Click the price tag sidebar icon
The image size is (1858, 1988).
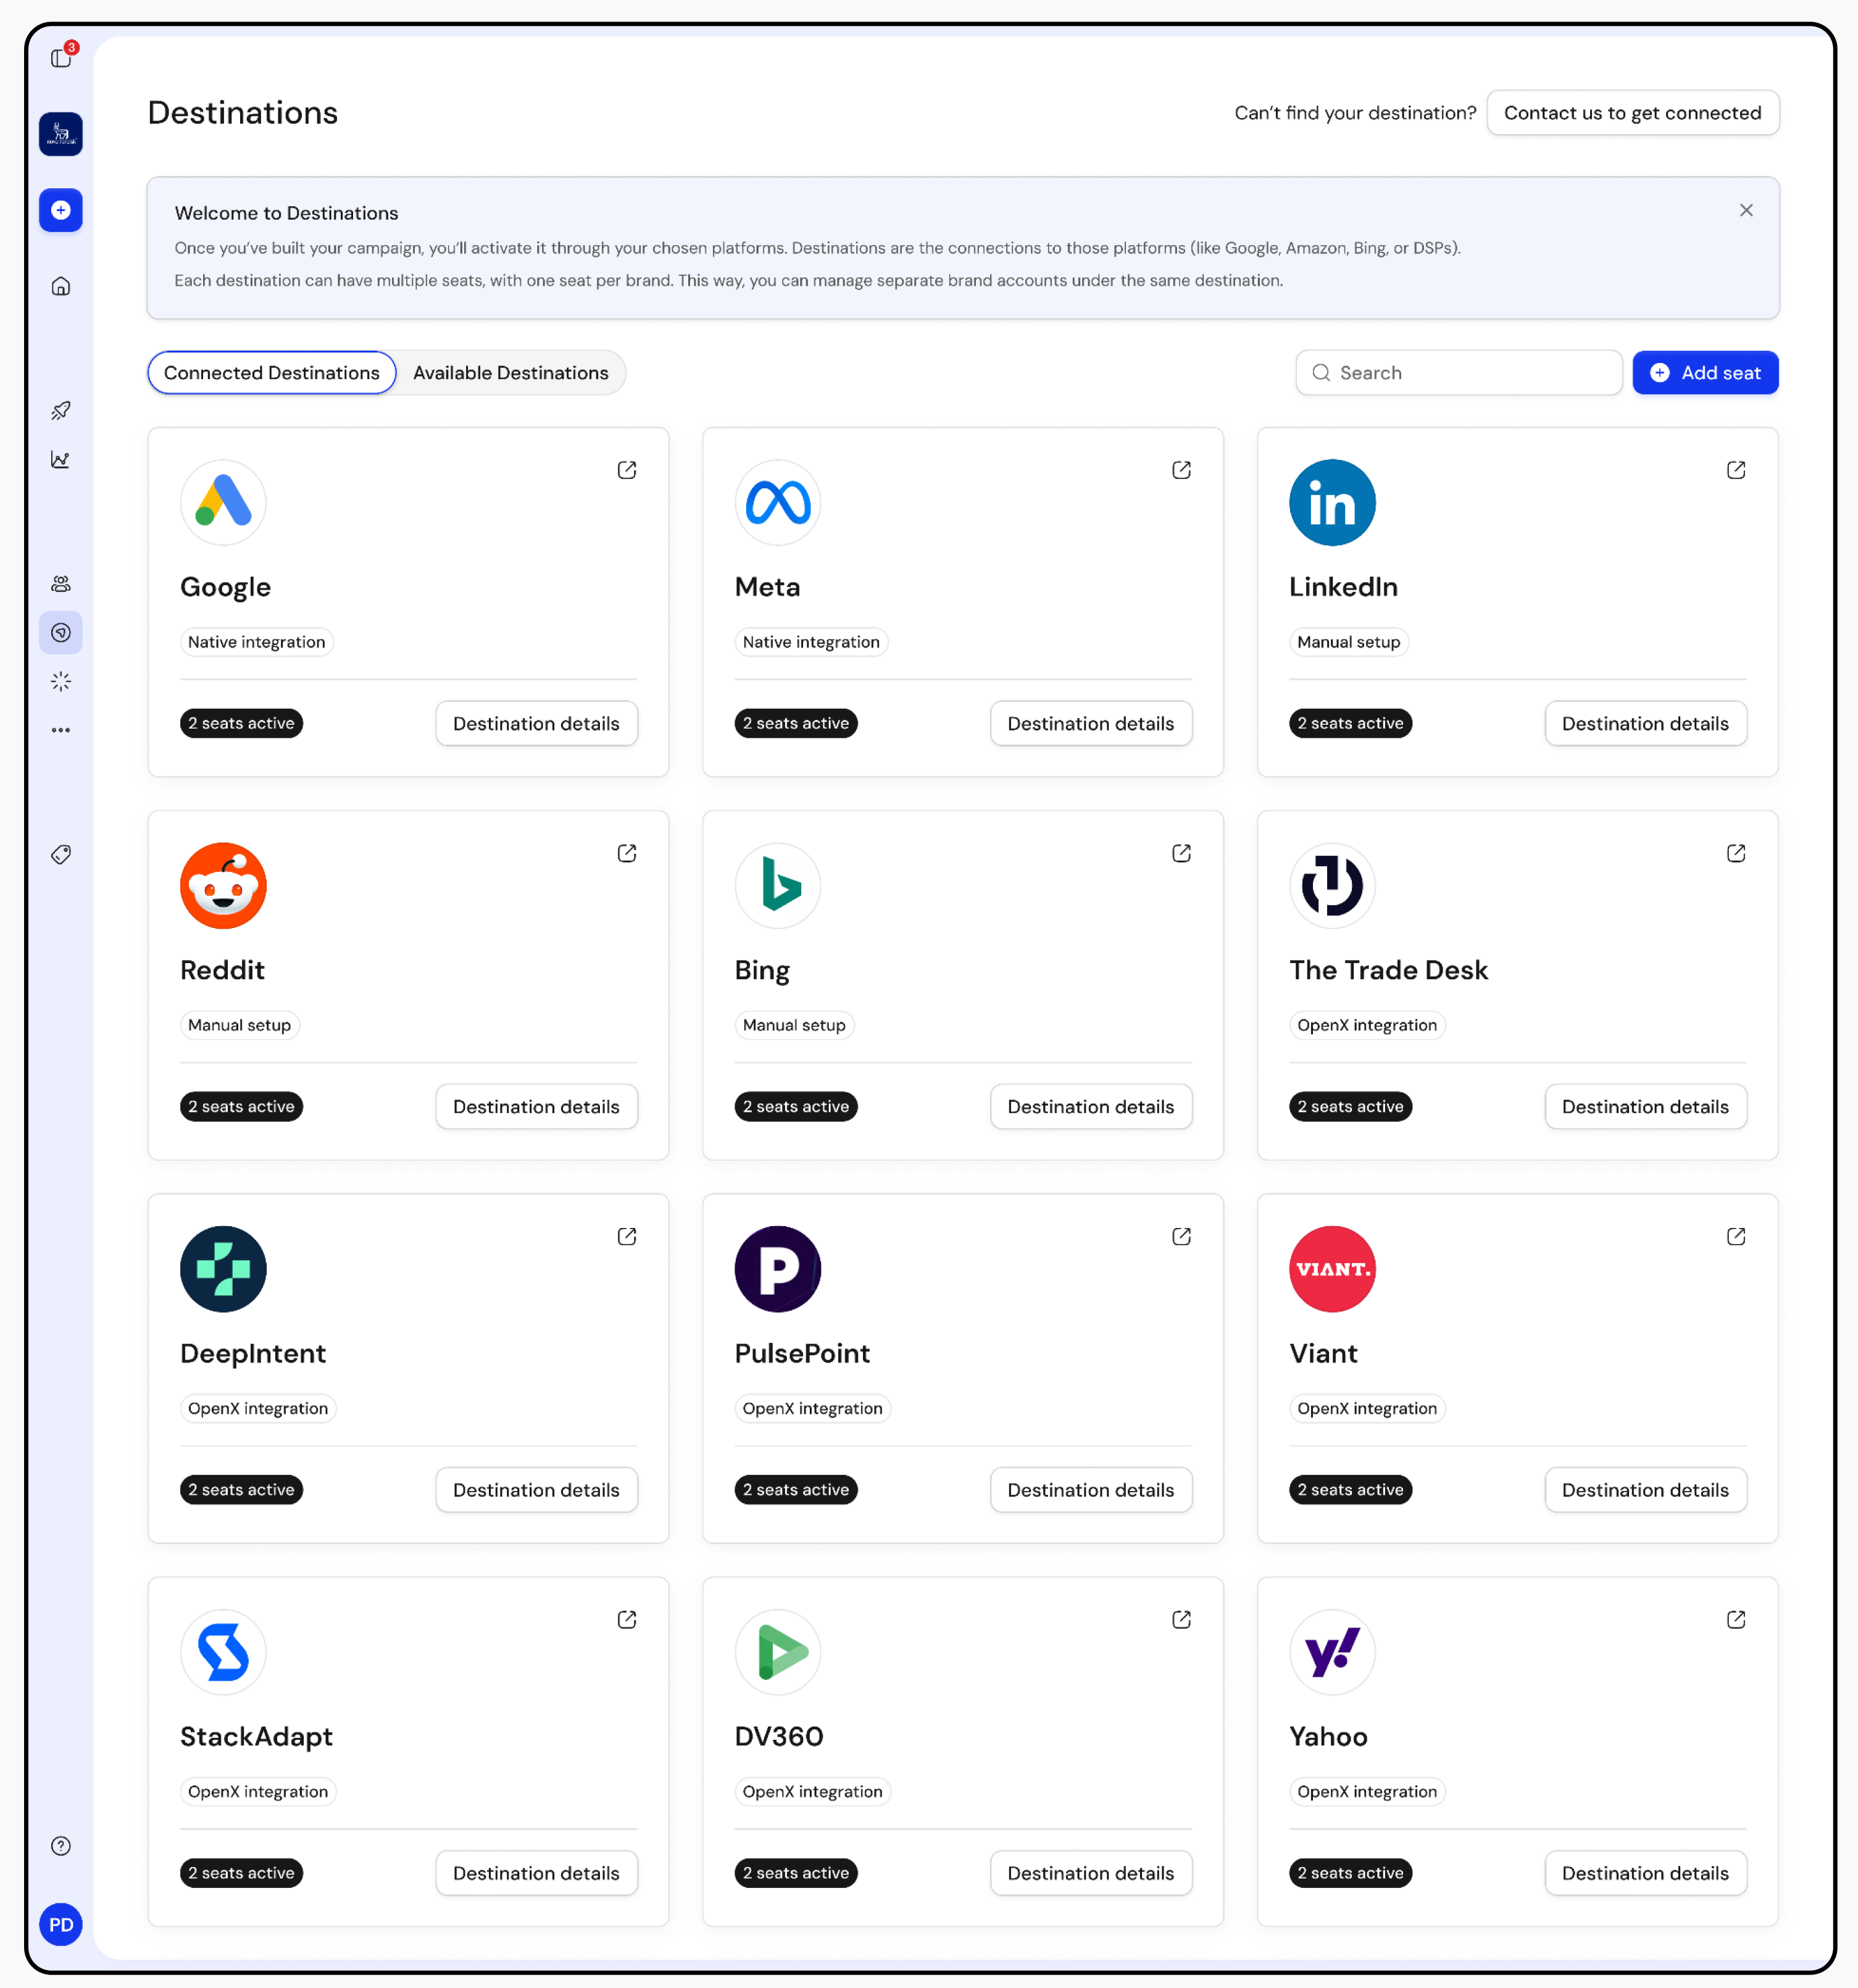[x=61, y=855]
